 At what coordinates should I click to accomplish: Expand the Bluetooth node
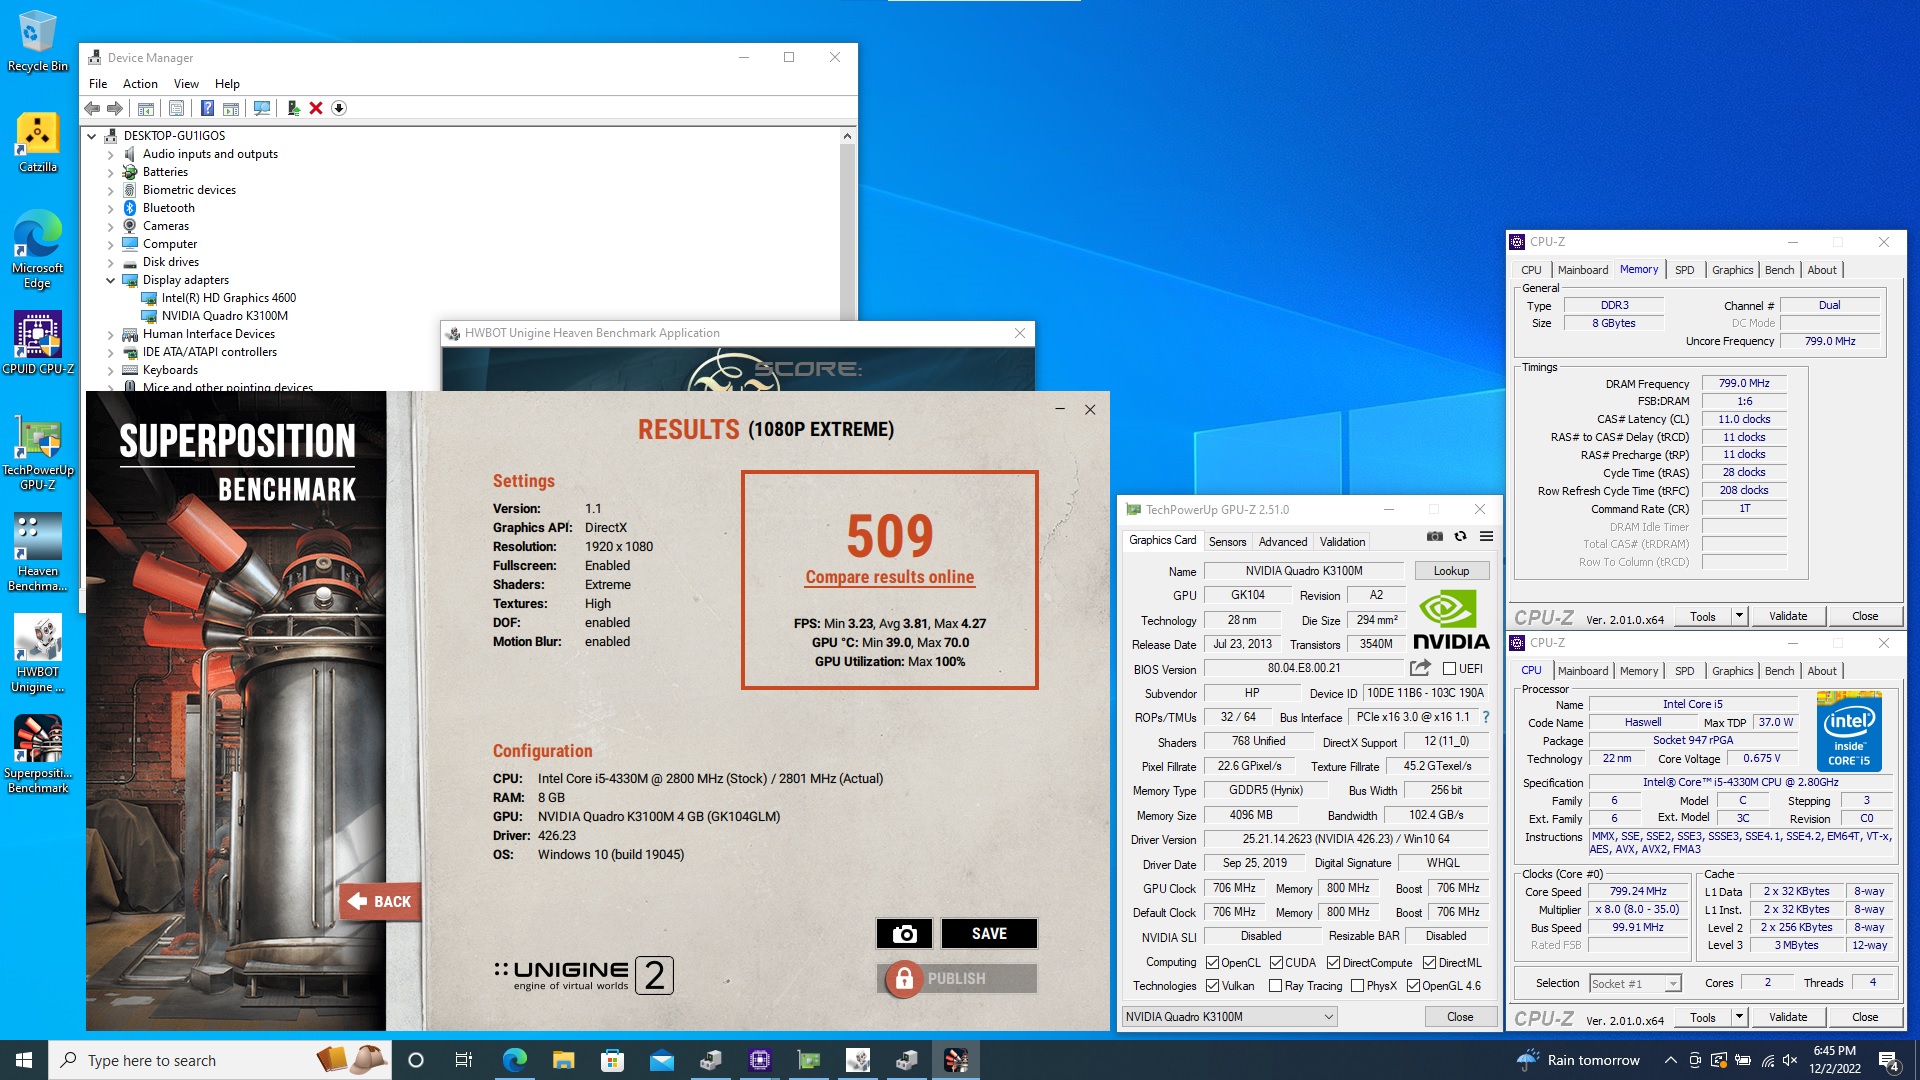click(x=110, y=209)
